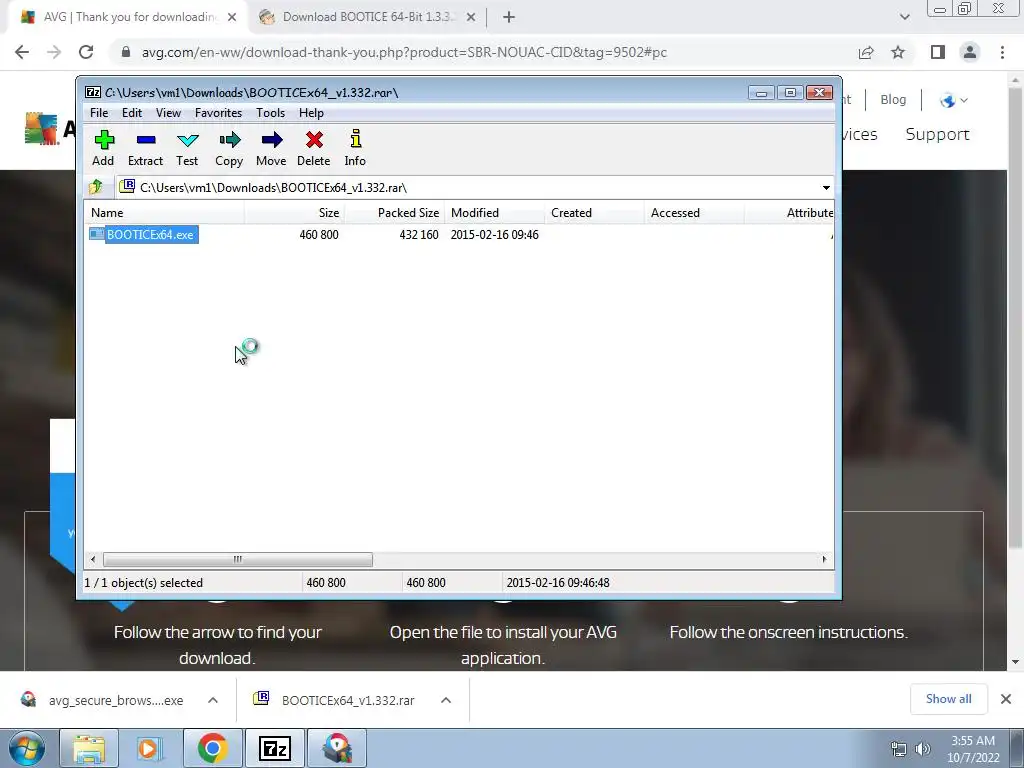Screen dimensions: 1024x768
Task: Open the View menu
Action: click(168, 113)
